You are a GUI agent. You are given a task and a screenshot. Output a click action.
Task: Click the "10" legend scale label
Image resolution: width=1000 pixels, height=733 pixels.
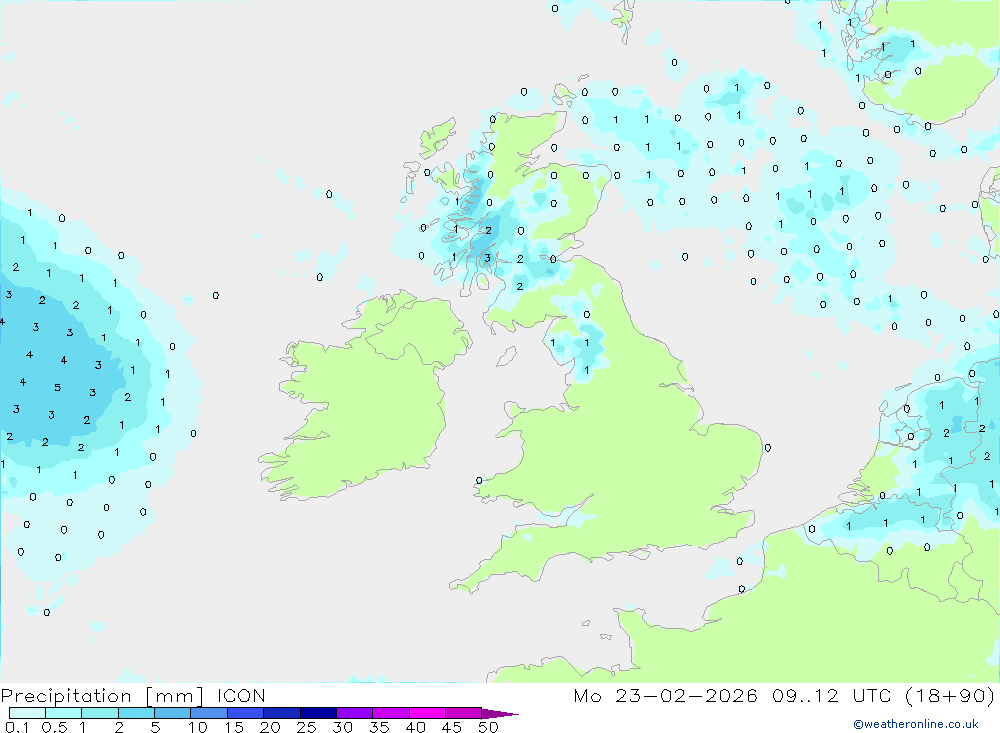click(x=198, y=727)
